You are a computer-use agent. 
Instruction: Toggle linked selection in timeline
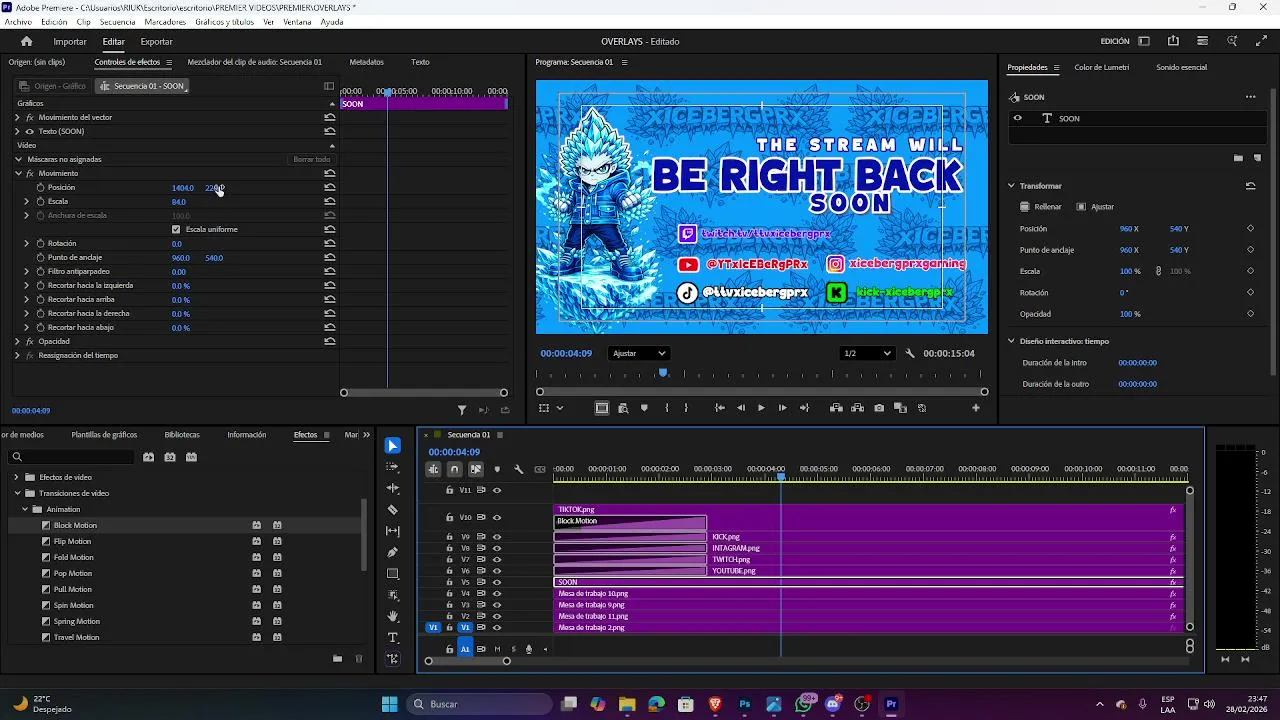pos(476,469)
